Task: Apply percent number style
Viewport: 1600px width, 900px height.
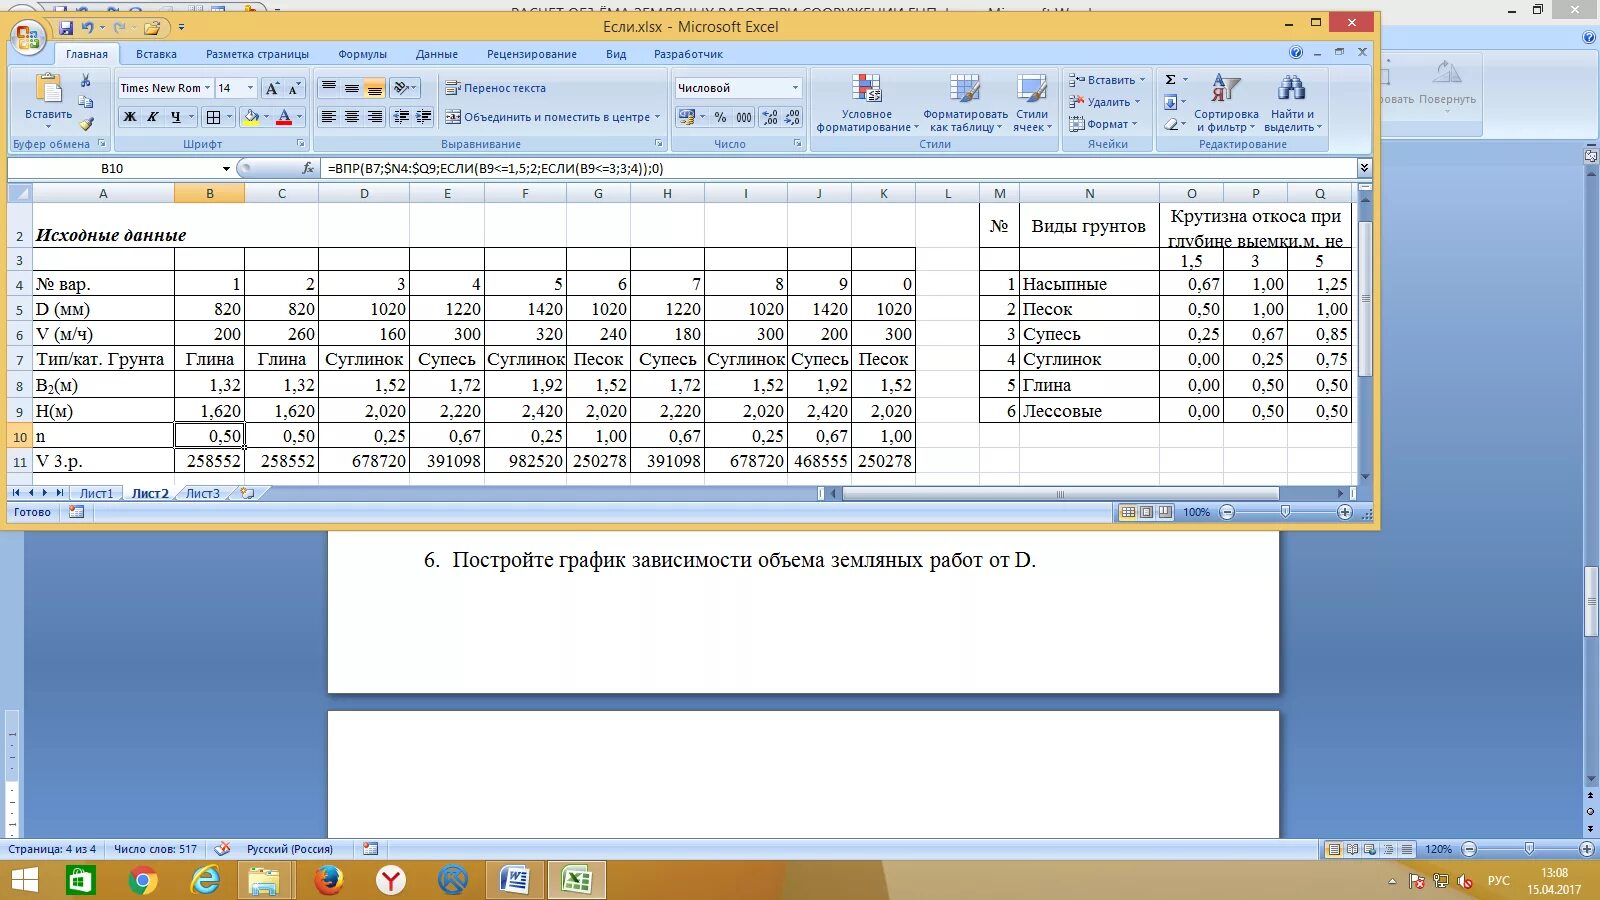Action: [x=720, y=117]
